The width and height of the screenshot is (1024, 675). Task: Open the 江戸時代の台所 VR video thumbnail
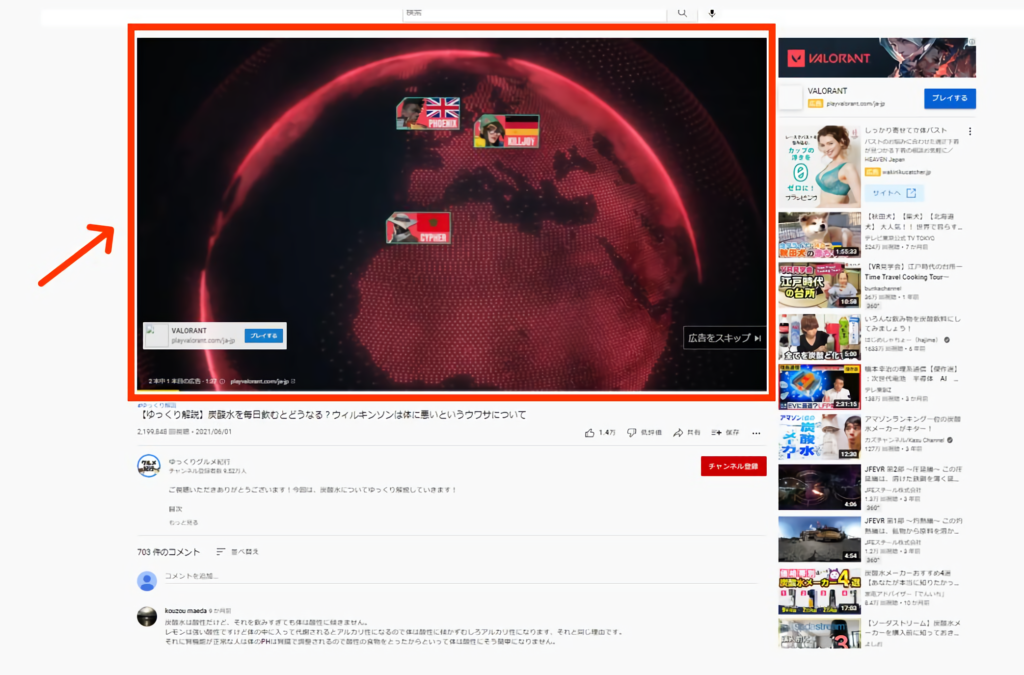pyautogui.click(x=820, y=286)
